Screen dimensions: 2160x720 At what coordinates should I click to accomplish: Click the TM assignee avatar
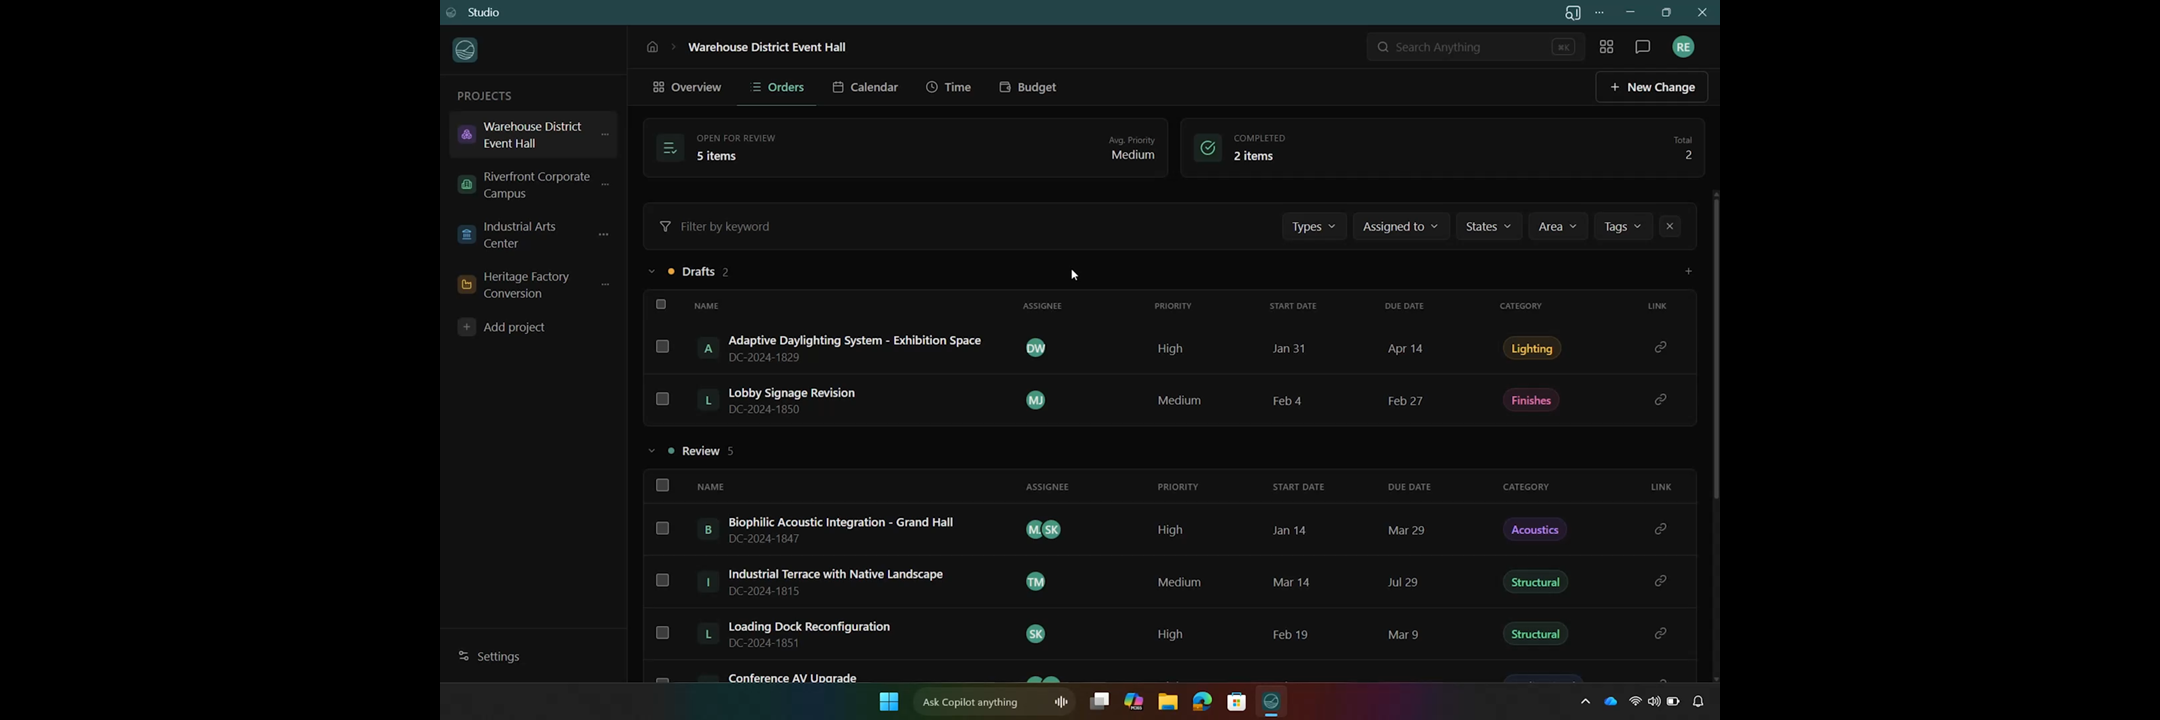pos(1036,582)
